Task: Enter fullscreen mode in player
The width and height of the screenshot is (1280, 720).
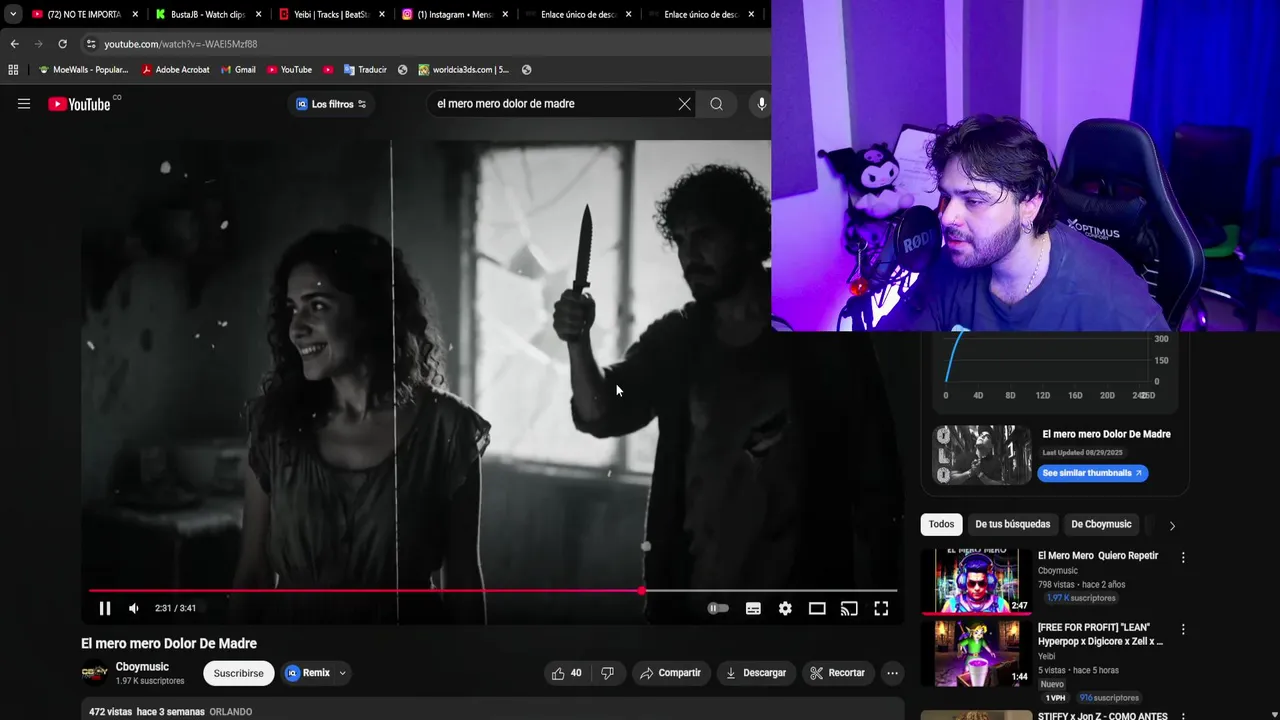Action: click(881, 608)
